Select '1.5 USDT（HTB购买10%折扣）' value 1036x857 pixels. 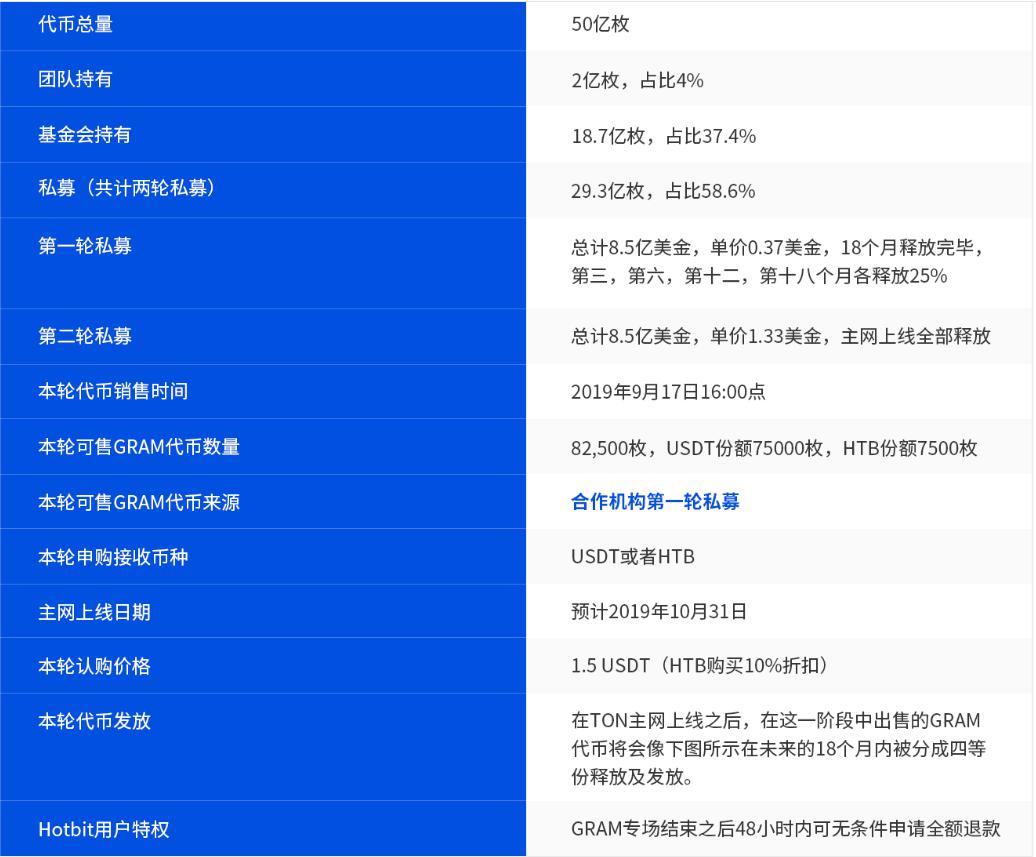pos(699,665)
